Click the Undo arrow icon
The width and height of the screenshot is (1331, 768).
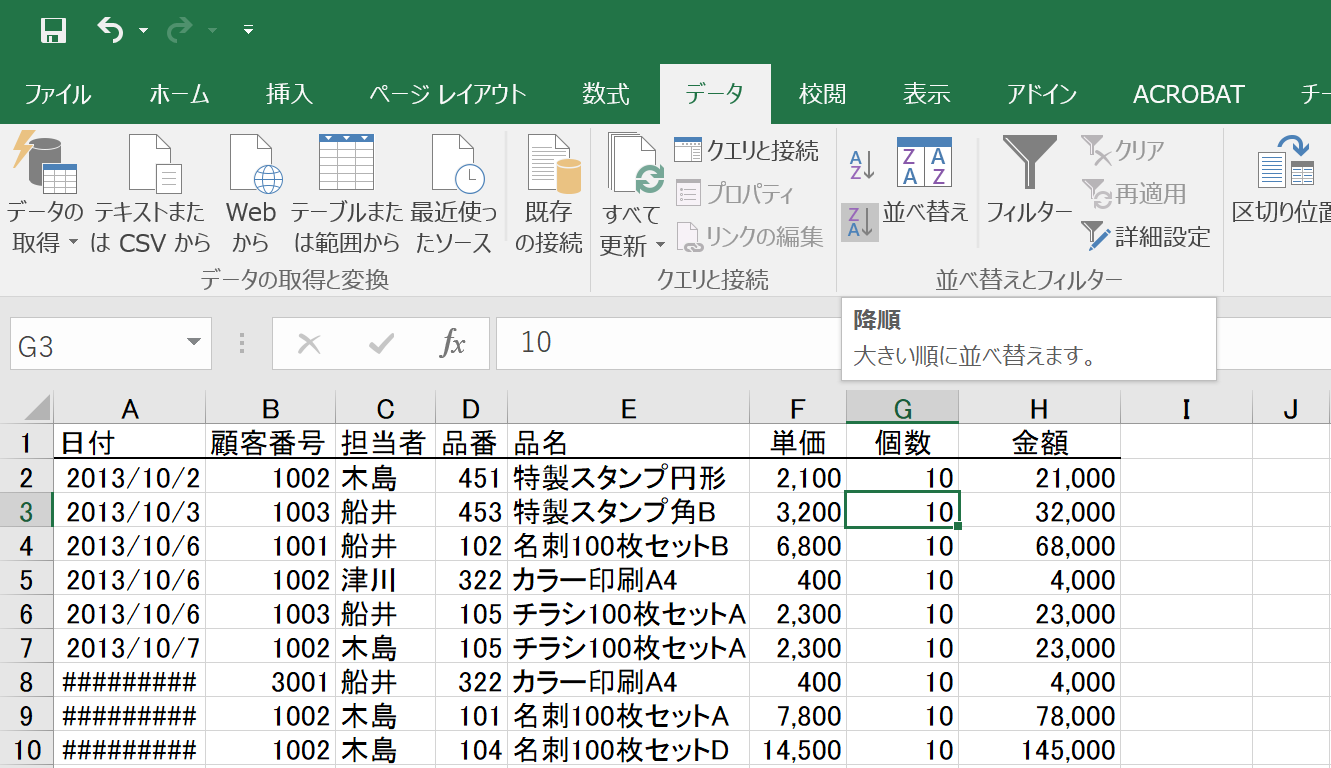pos(110,31)
